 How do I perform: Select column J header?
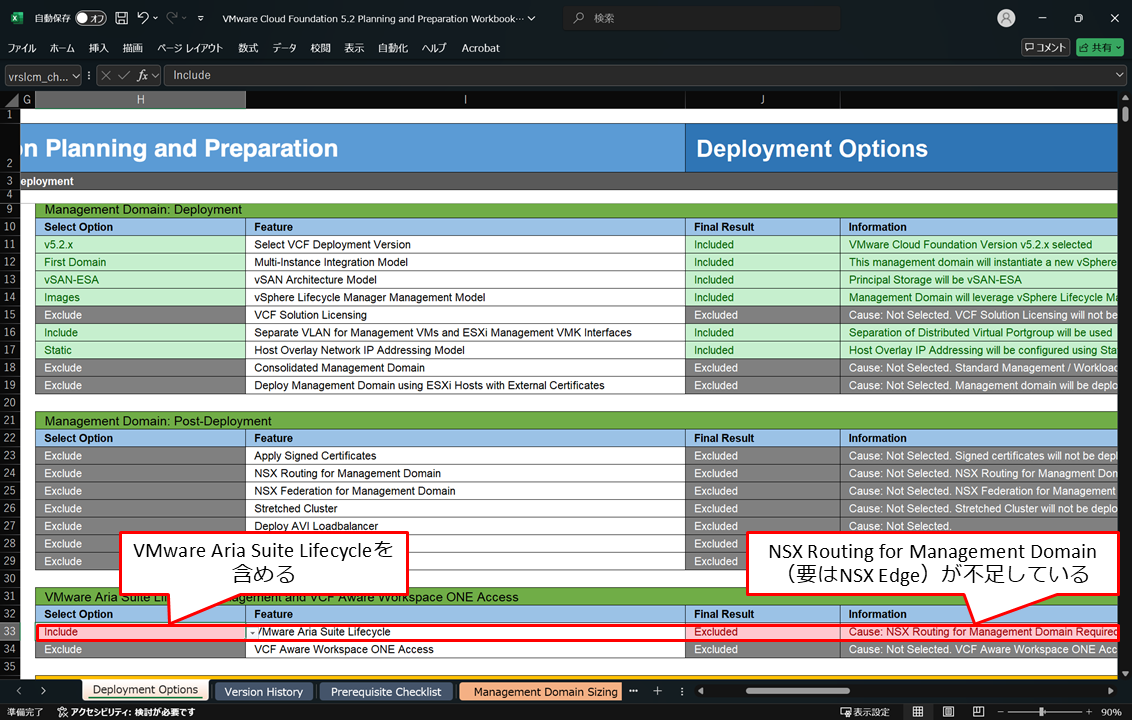click(x=762, y=100)
